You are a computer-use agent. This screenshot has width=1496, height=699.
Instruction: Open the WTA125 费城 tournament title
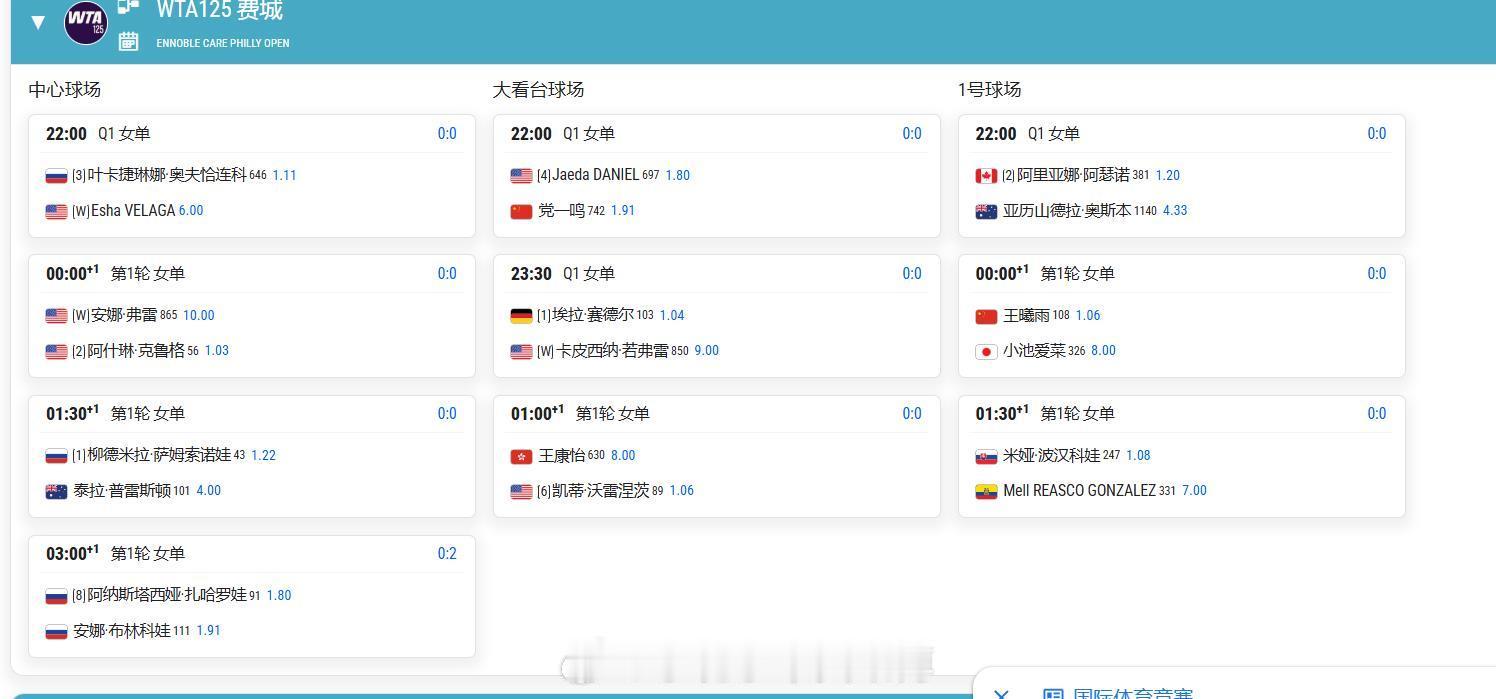pyautogui.click(x=220, y=10)
